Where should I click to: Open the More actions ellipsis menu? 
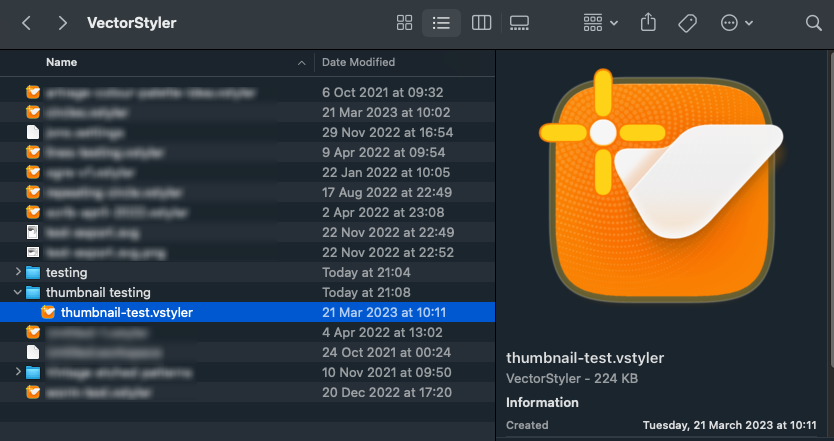(736, 22)
